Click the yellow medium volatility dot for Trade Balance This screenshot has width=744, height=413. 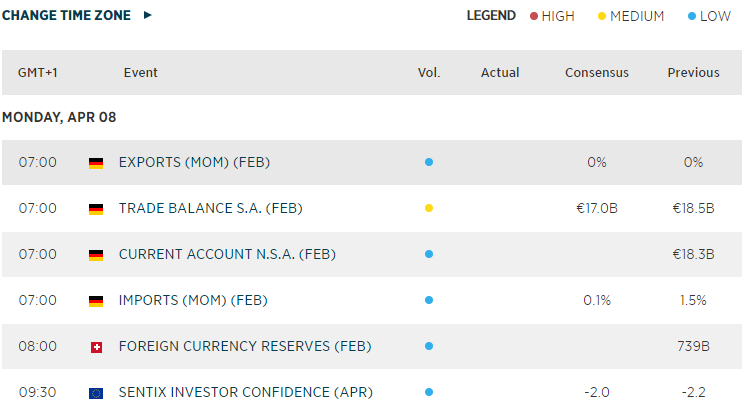[429, 208]
